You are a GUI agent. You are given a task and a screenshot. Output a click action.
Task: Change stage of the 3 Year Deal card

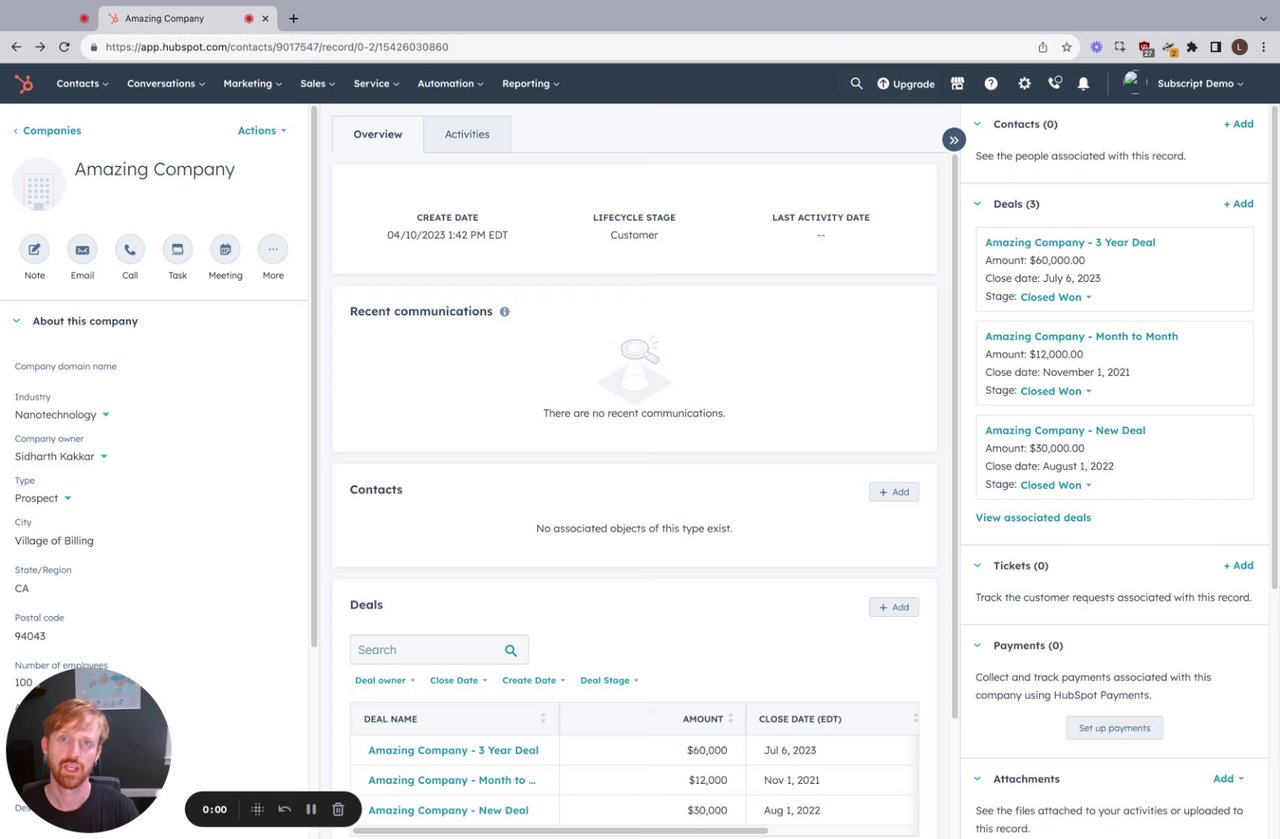point(1056,298)
